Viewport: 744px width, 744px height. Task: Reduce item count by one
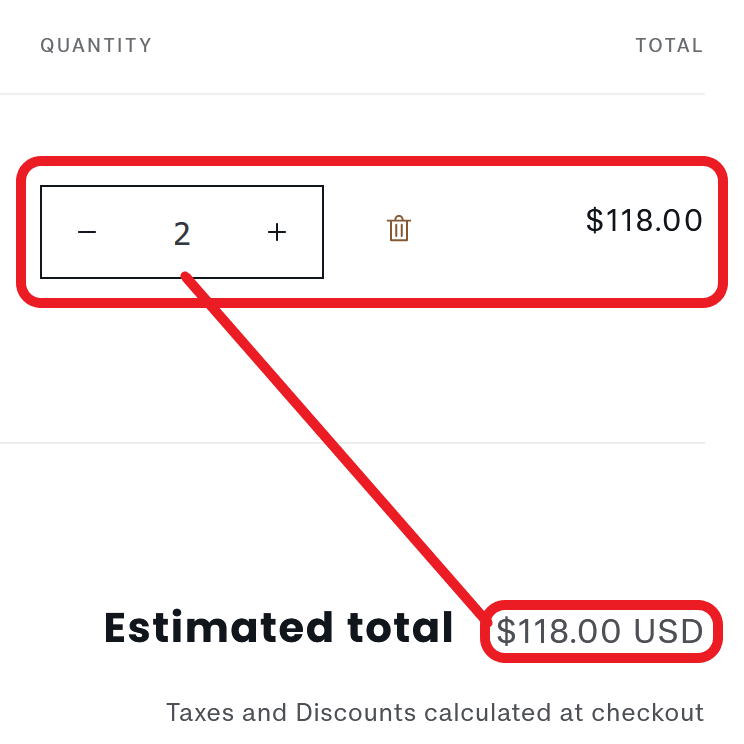click(88, 233)
